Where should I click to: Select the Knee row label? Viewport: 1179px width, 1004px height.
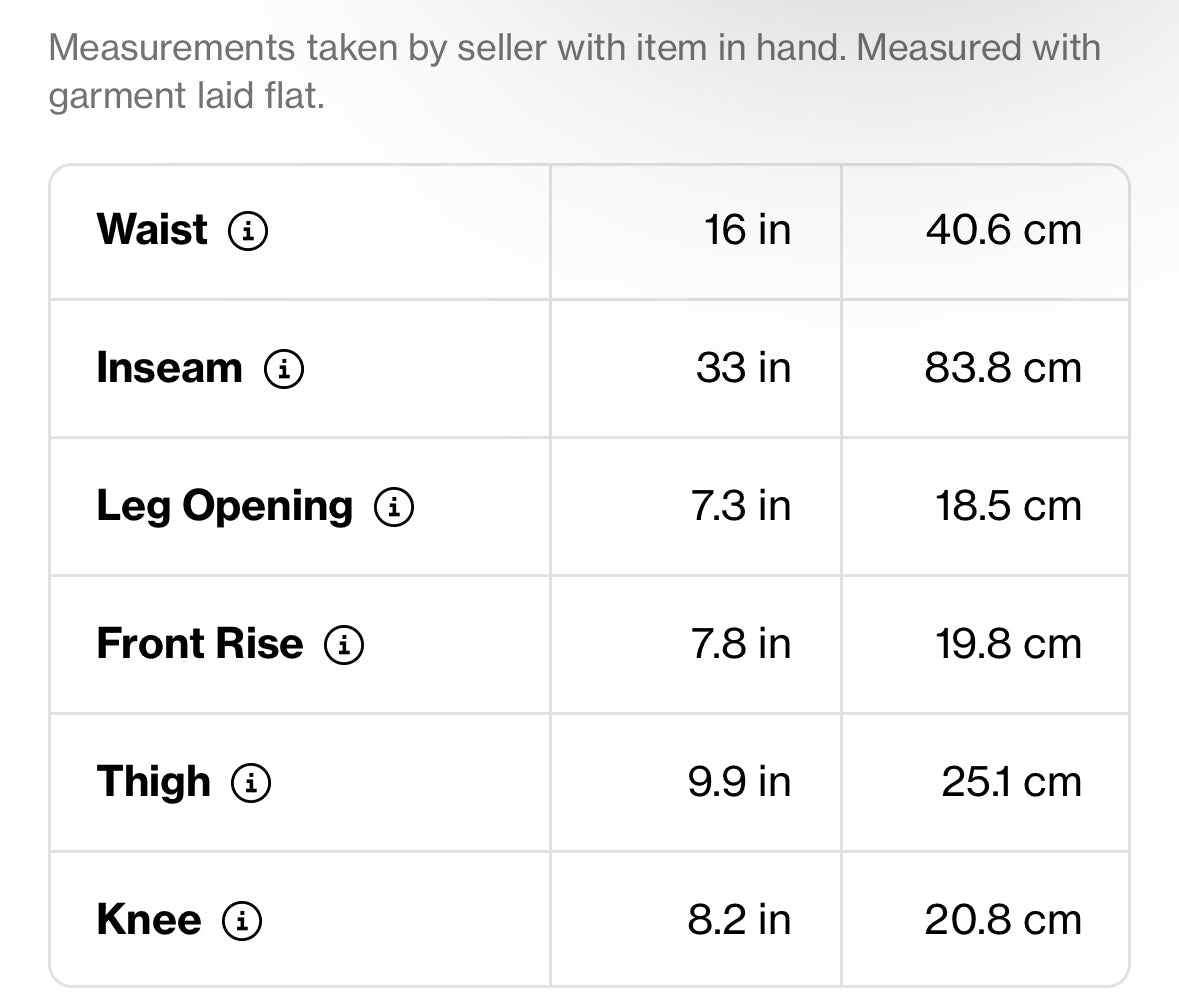click(x=149, y=920)
